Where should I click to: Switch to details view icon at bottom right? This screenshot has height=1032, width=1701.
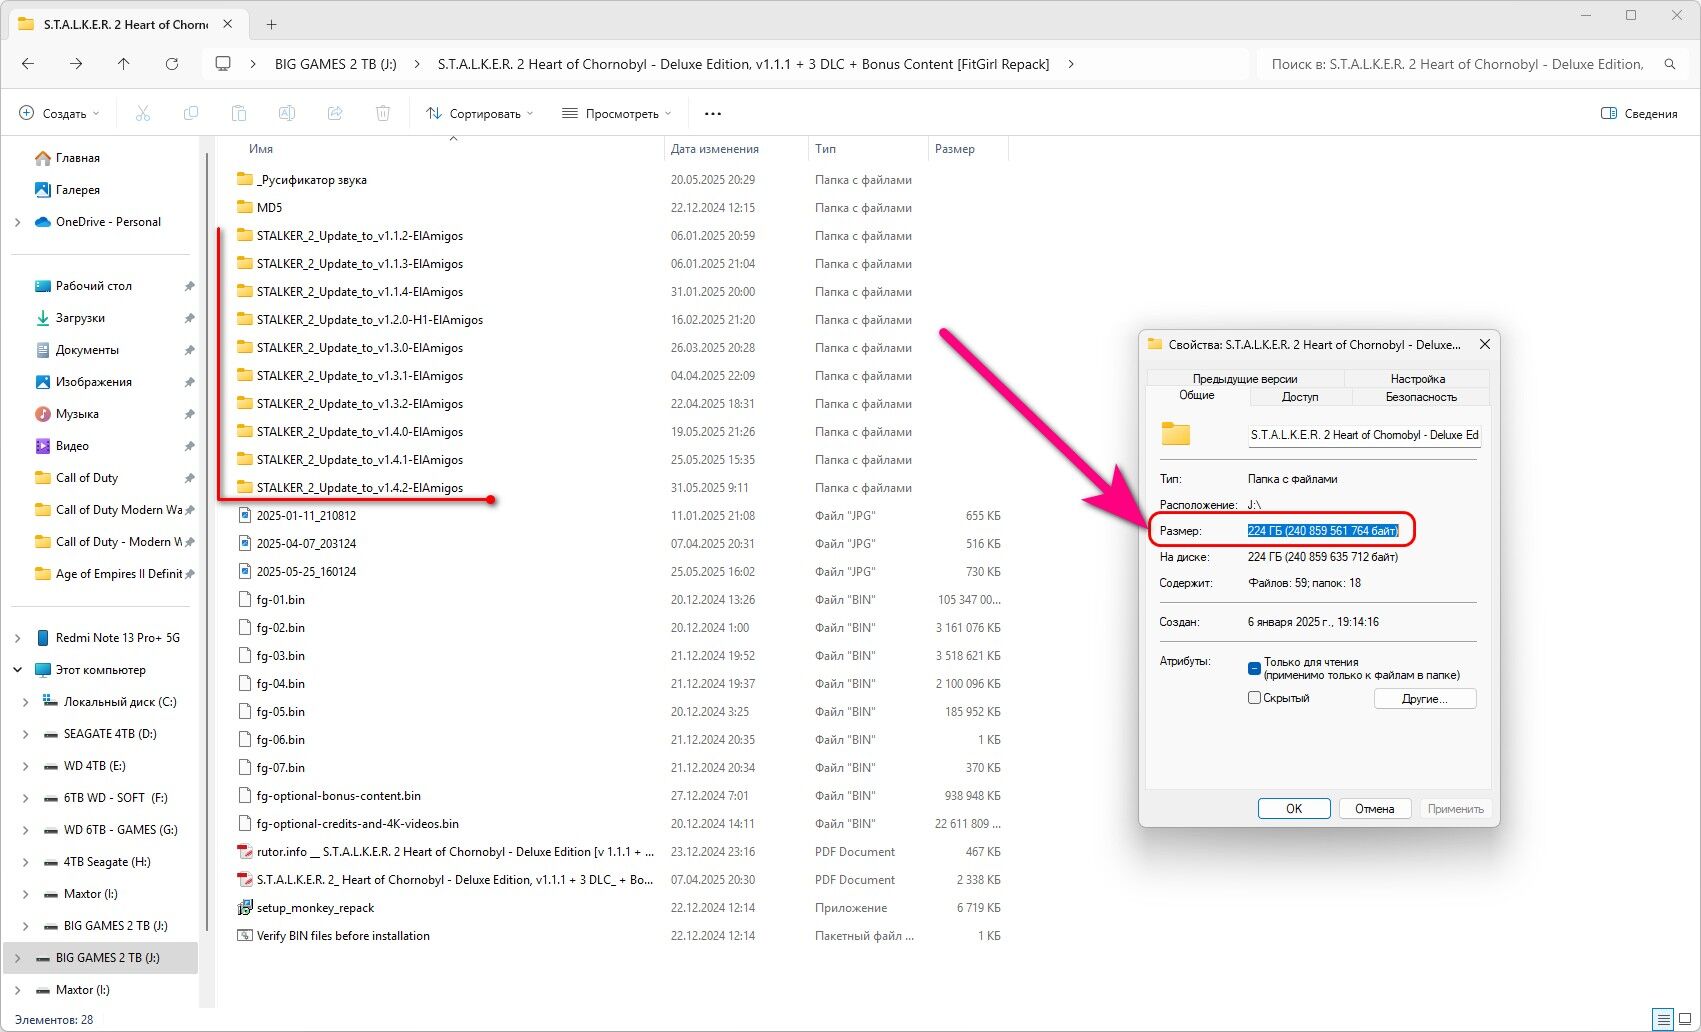coord(1663,1020)
